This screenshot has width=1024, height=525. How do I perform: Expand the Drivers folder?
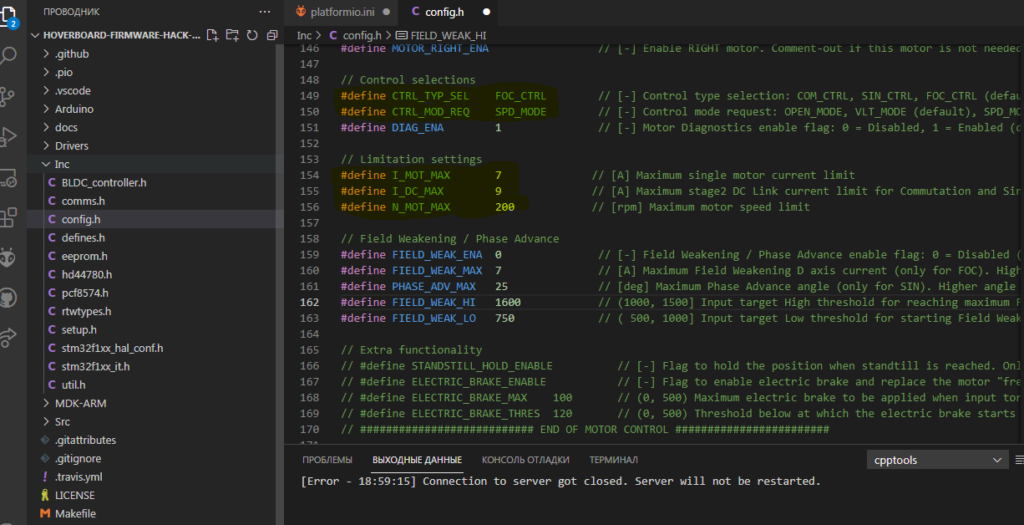click(71, 146)
